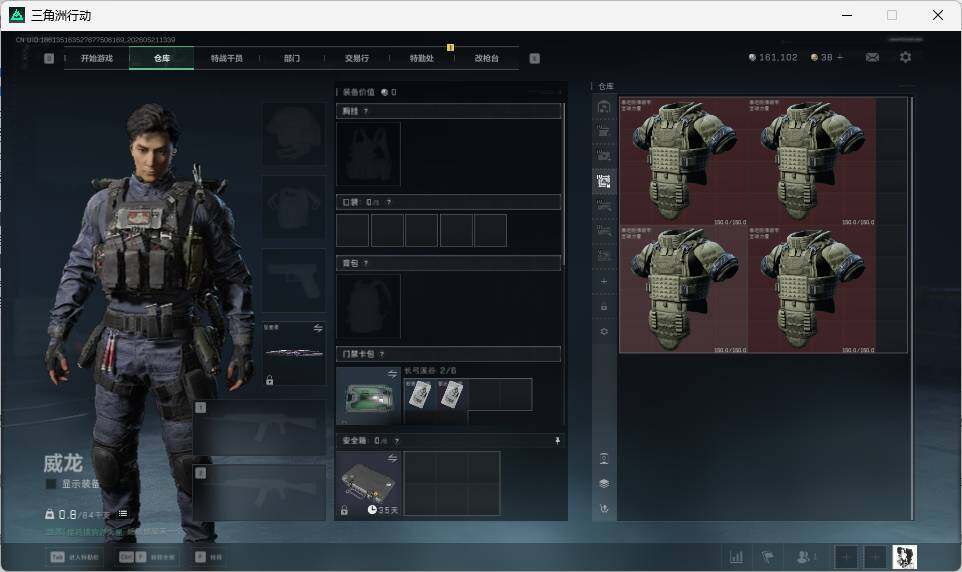Select the empty backpack slot
962x572 pixels.
368,306
